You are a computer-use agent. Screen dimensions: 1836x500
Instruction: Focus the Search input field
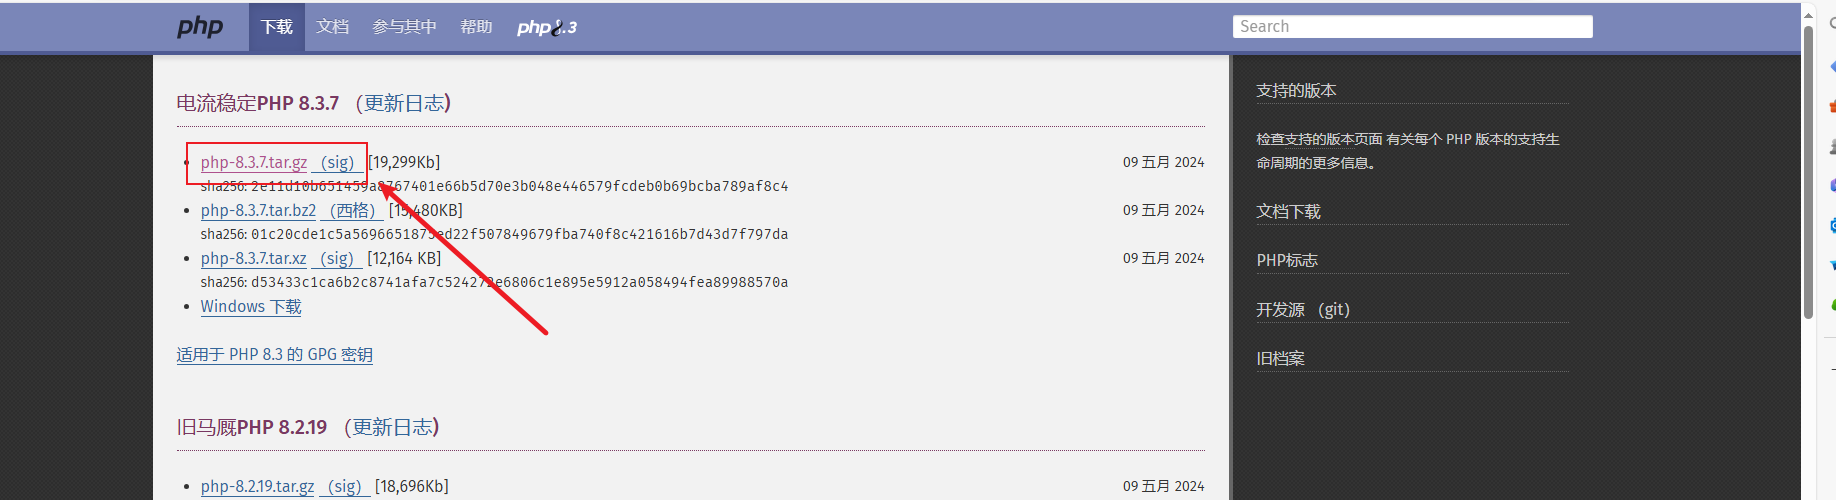[1411, 27]
